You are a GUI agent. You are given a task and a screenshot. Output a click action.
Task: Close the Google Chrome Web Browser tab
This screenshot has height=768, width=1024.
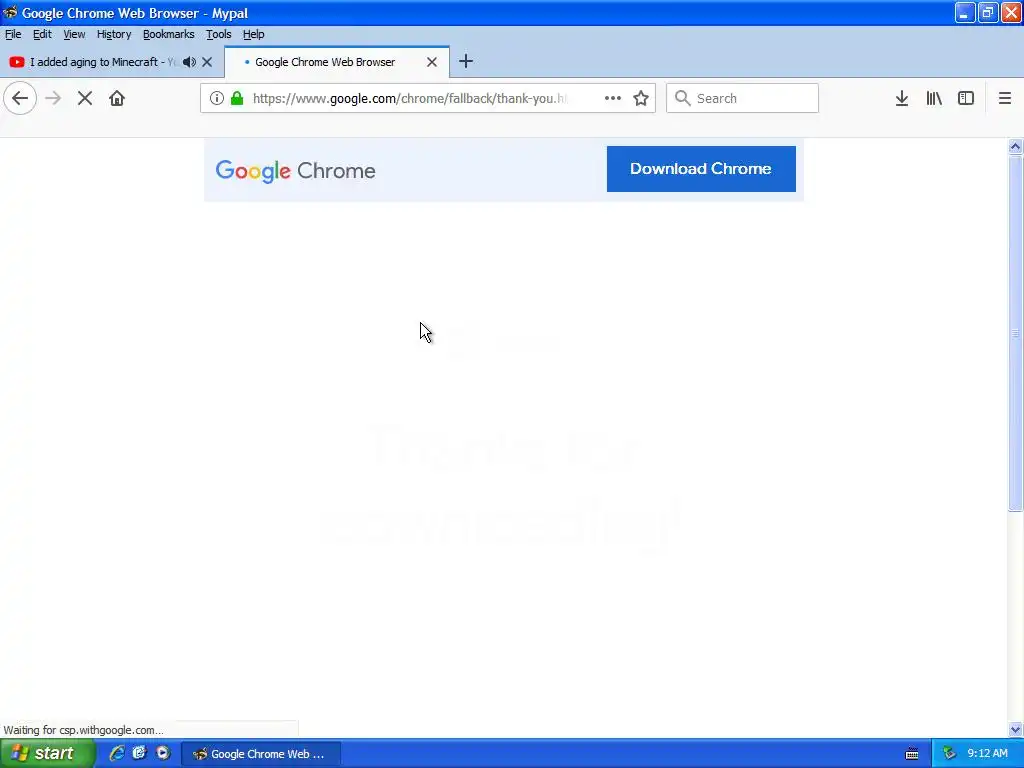432,62
